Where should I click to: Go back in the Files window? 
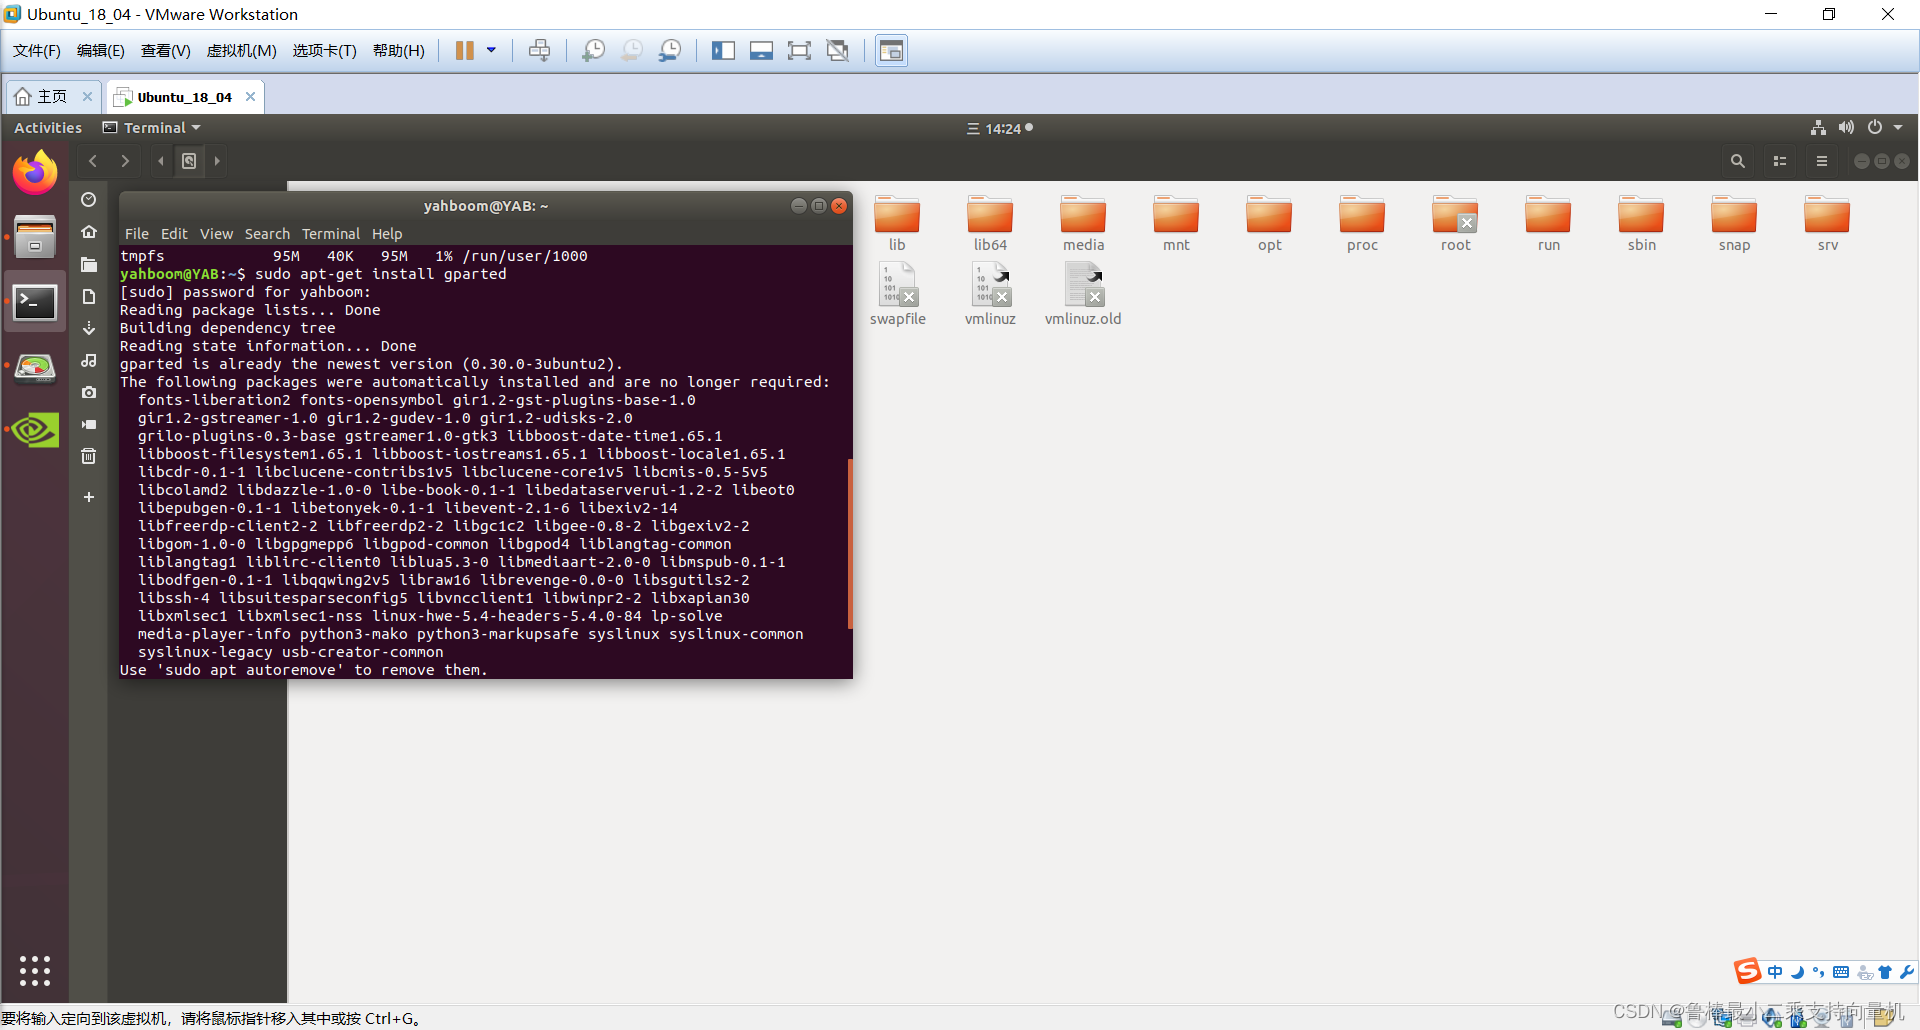[x=92, y=161]
